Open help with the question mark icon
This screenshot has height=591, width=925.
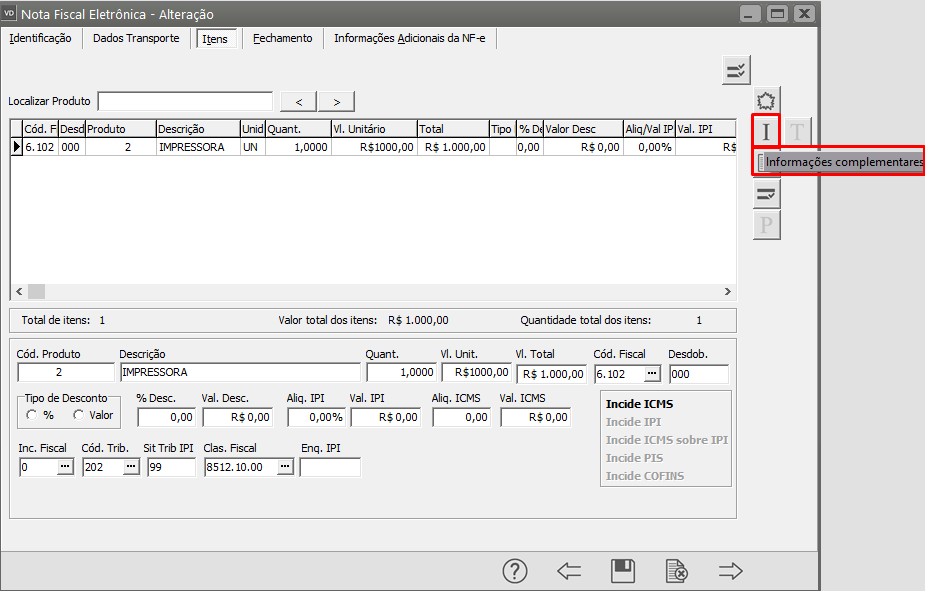514,571
